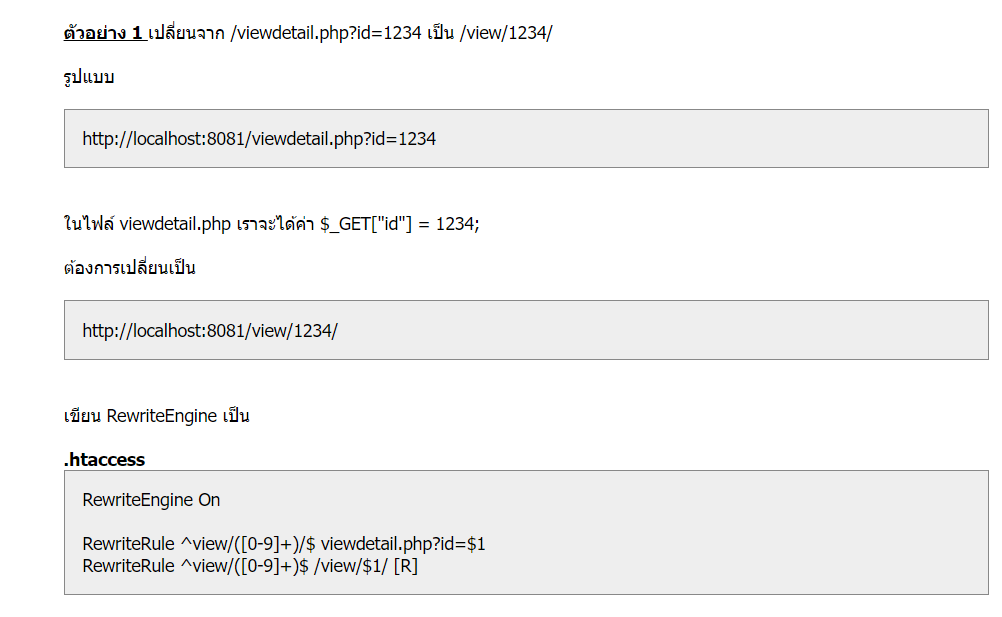Click the RewriteEngine On line

(151, 499)
